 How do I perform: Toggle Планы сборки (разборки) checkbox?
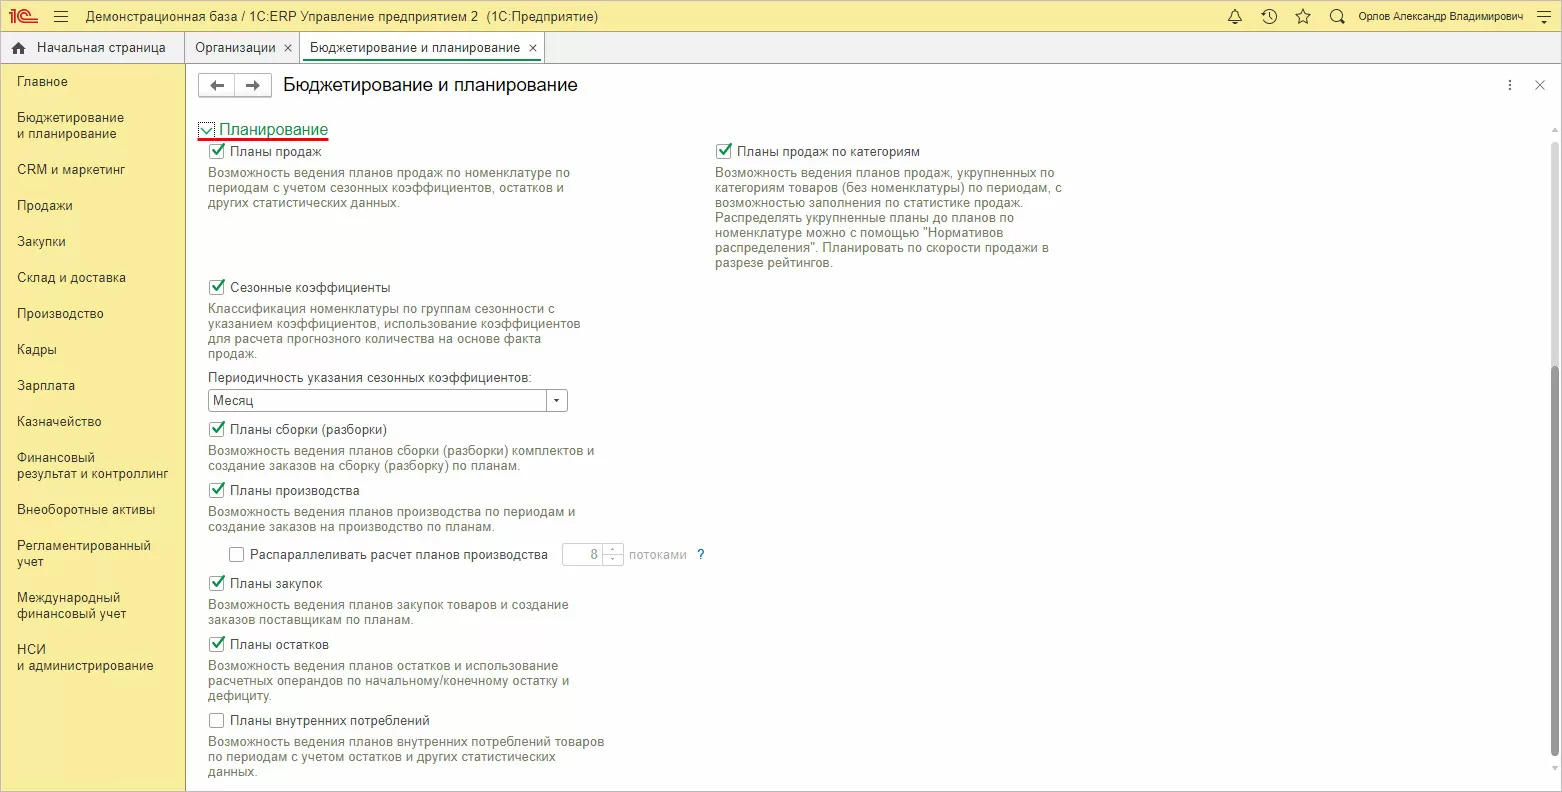click(217, 429)
